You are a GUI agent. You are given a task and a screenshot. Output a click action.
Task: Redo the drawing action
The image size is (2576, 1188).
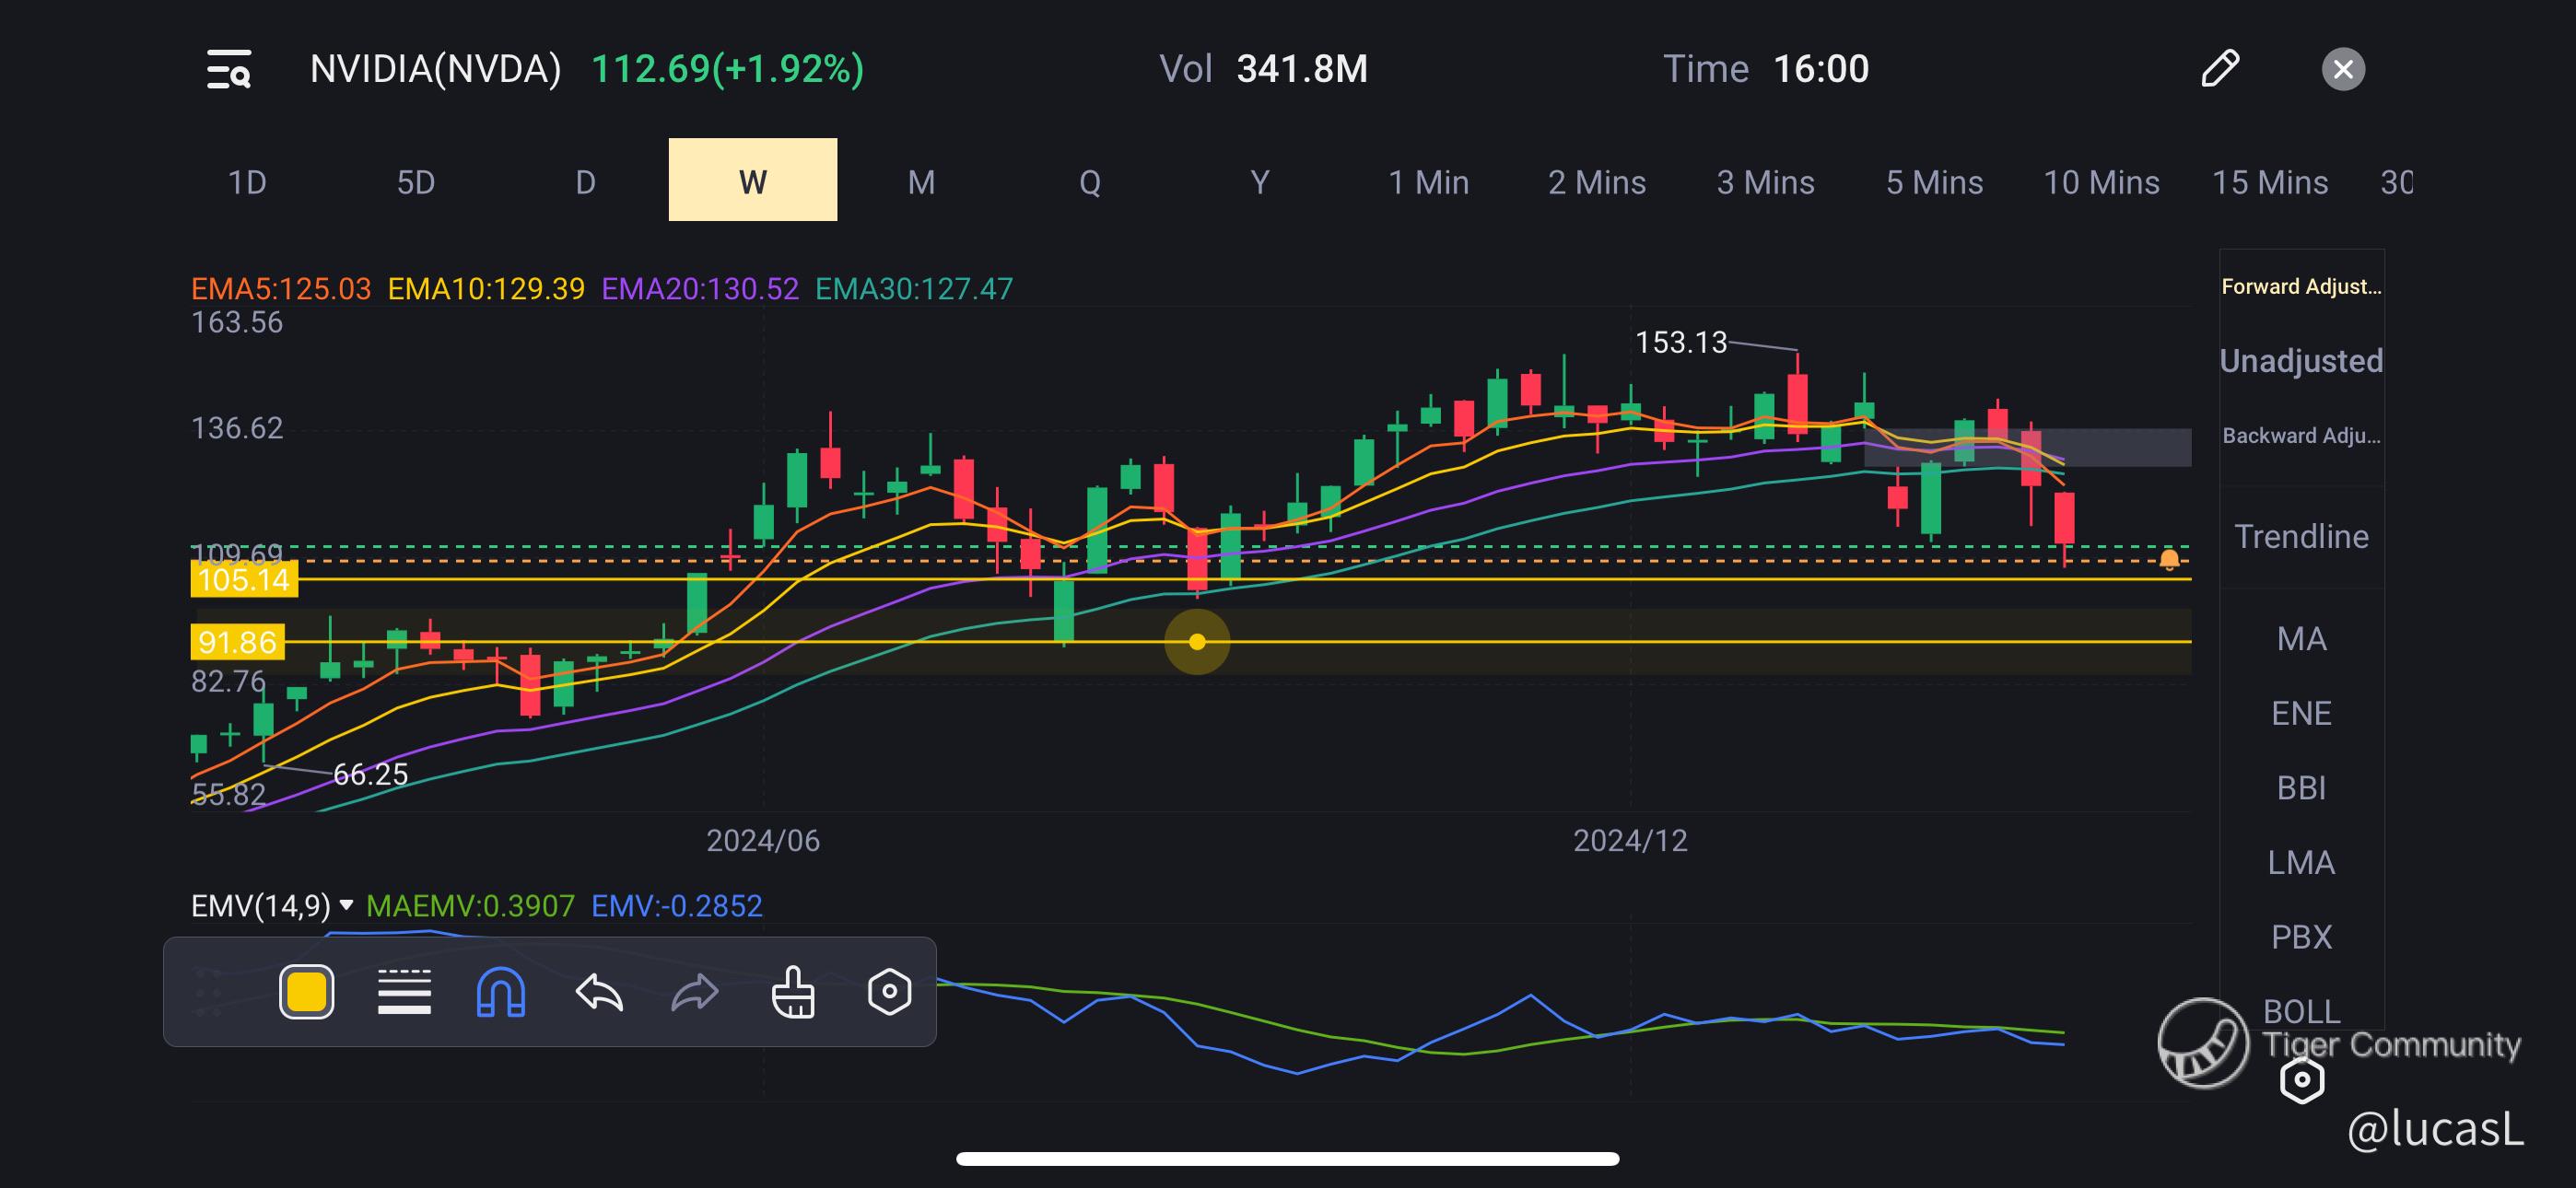pos(694,992)
